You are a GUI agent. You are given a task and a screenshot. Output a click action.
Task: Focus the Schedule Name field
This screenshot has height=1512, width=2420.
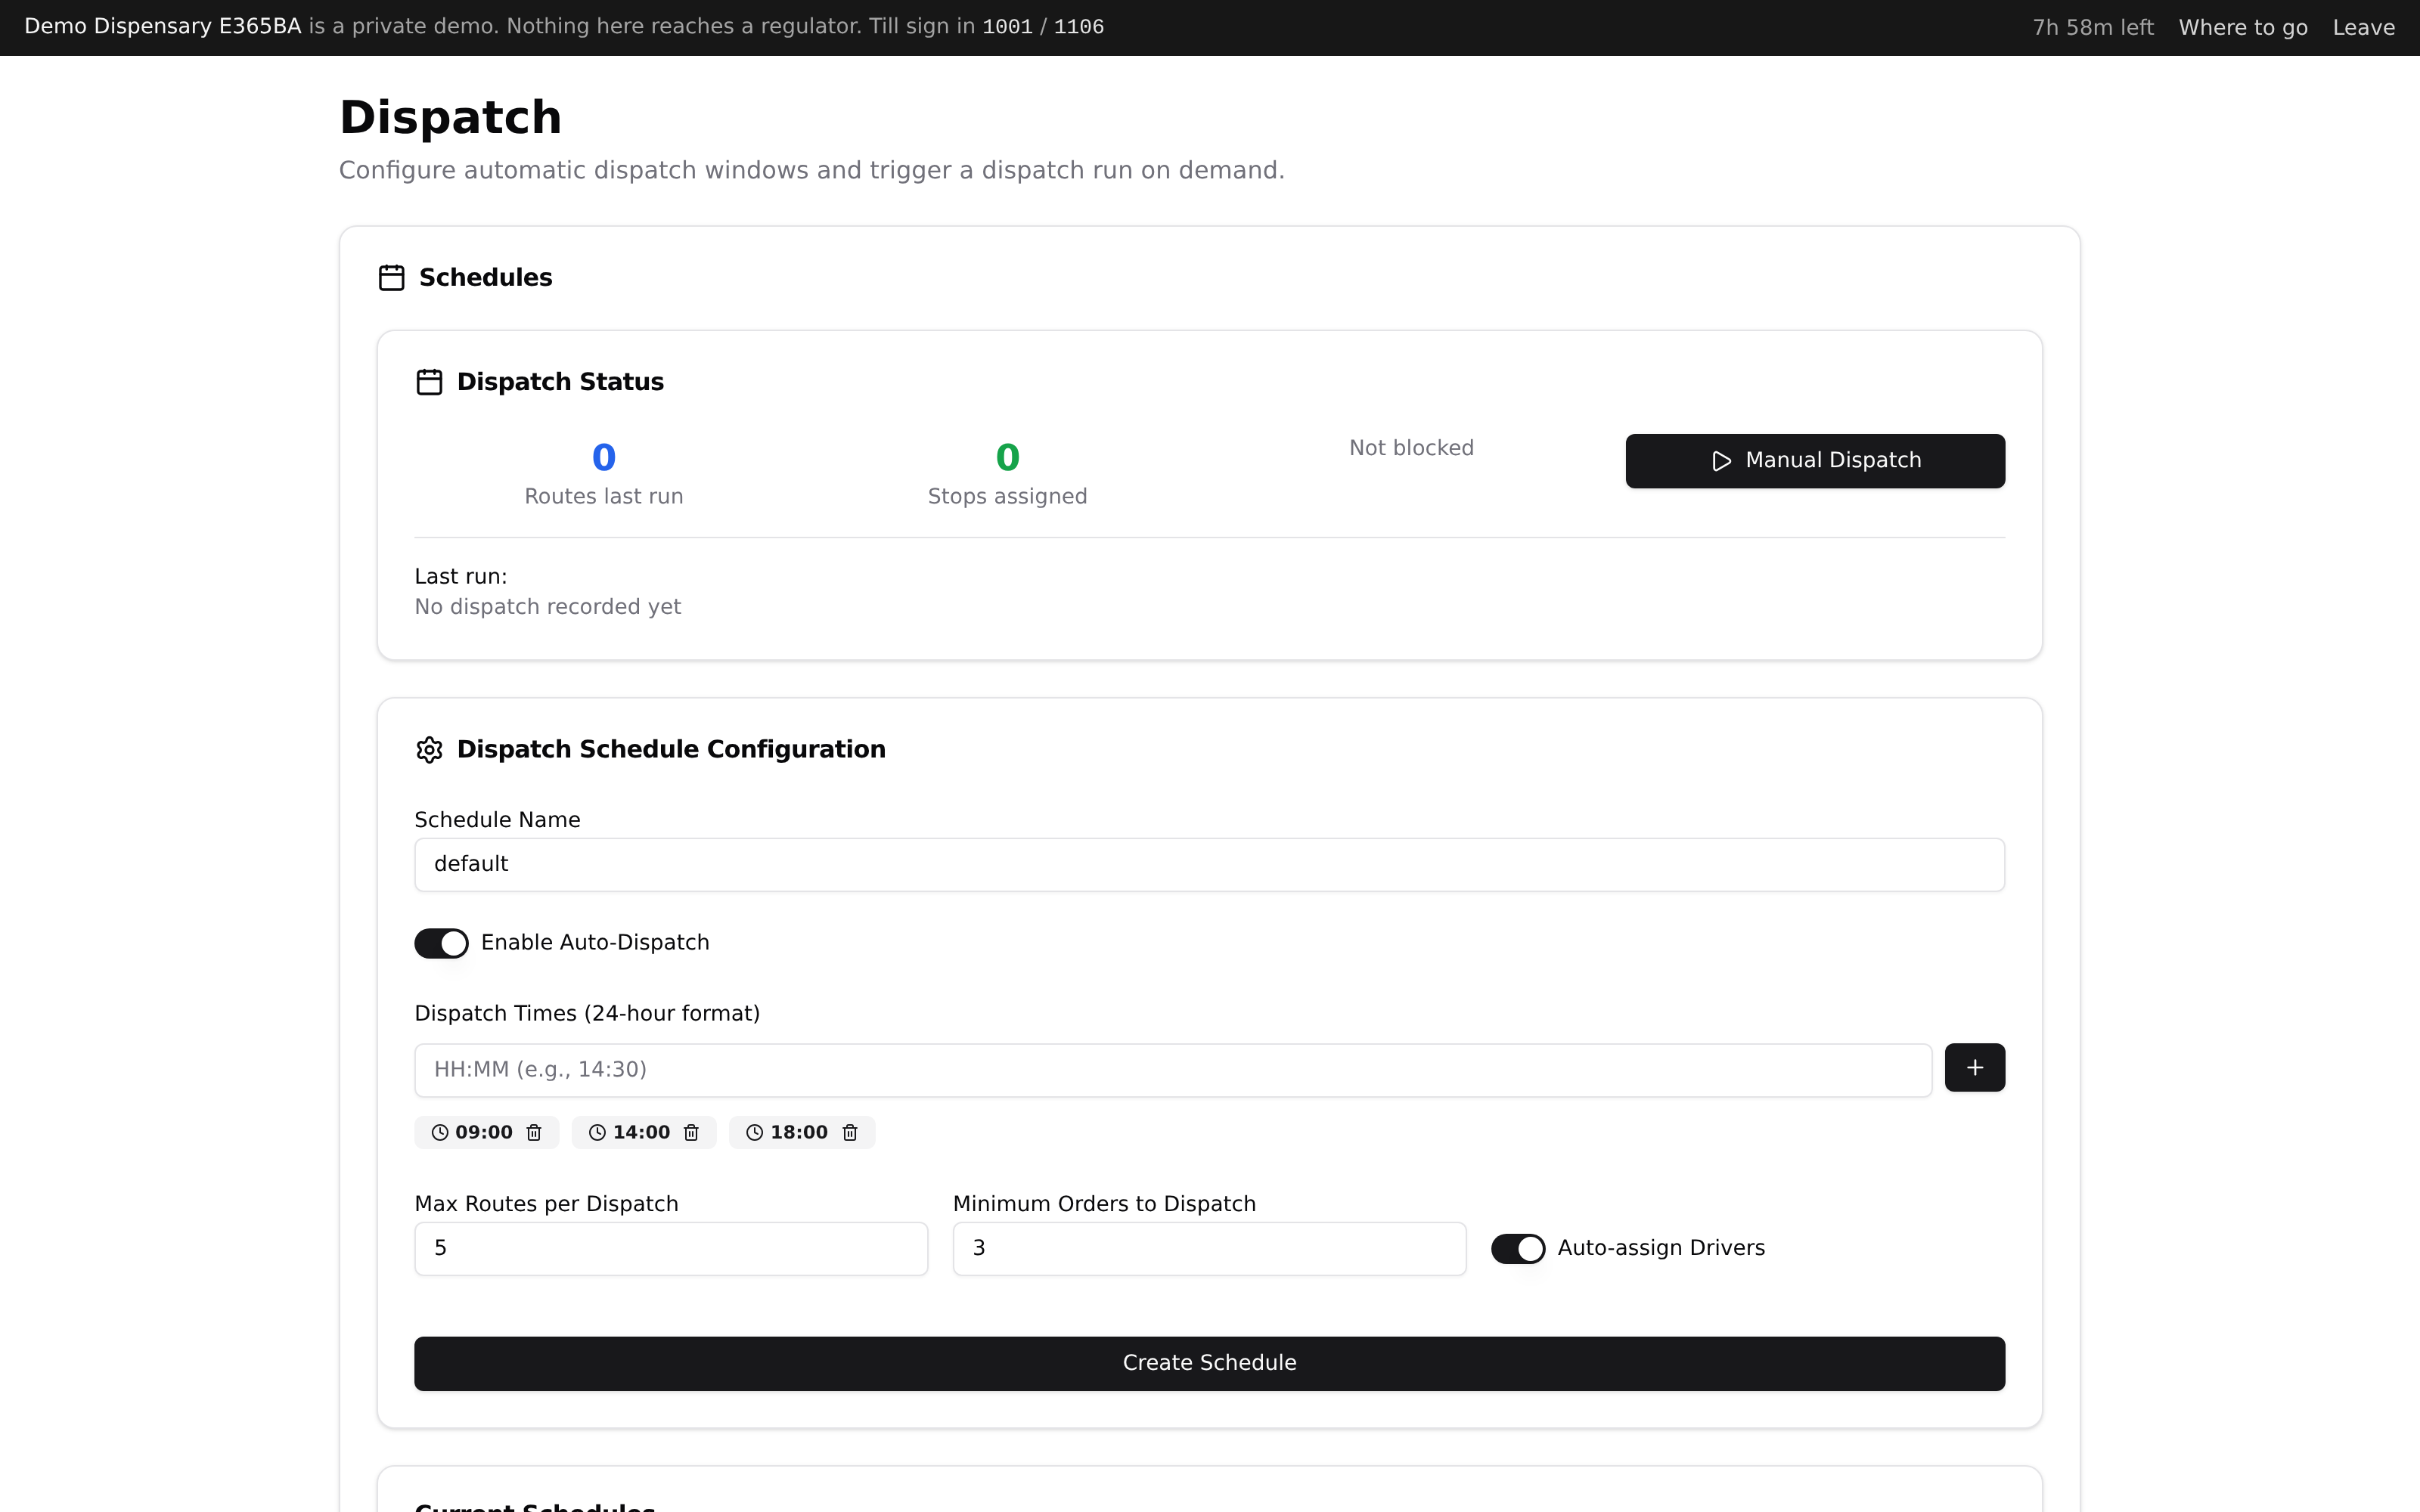coord(1209,864)
